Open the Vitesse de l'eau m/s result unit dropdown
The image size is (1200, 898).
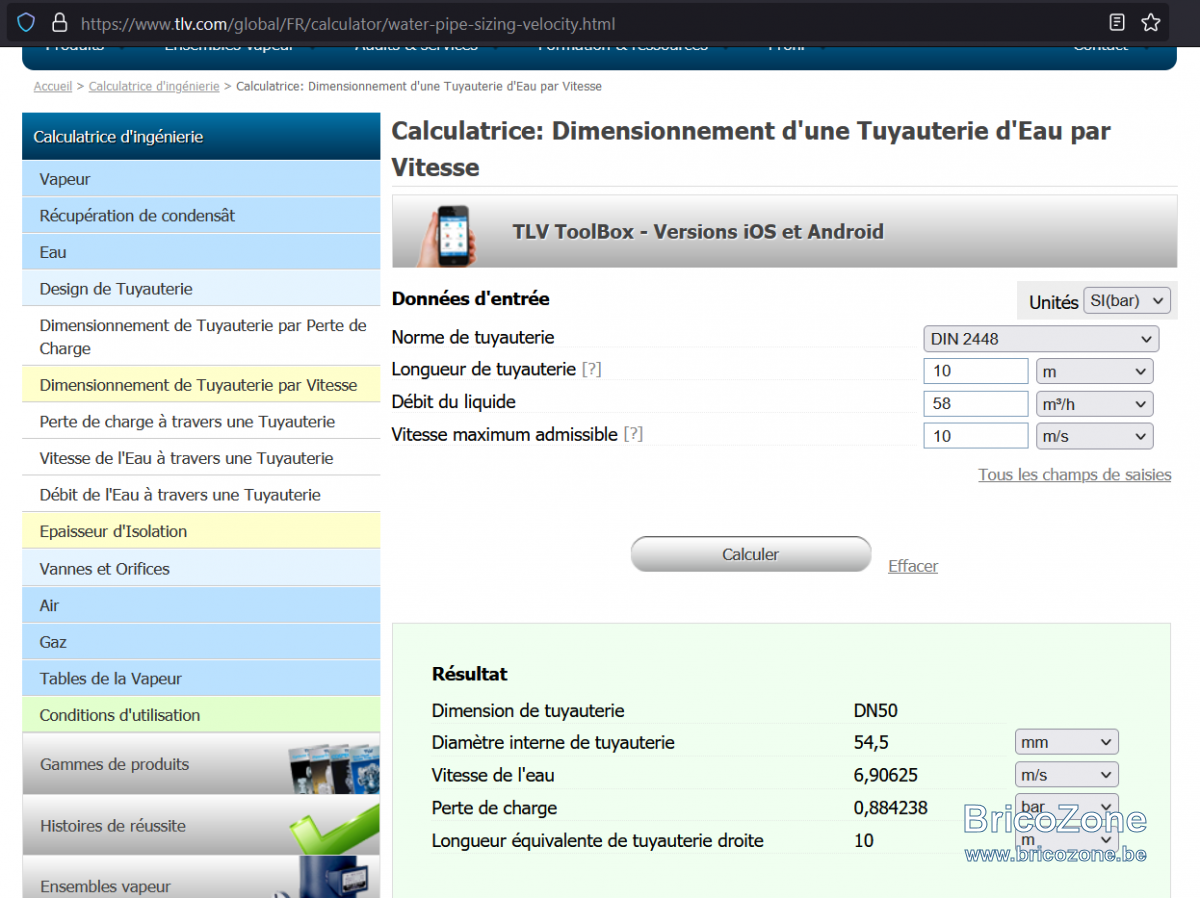tap(1066, 775)
